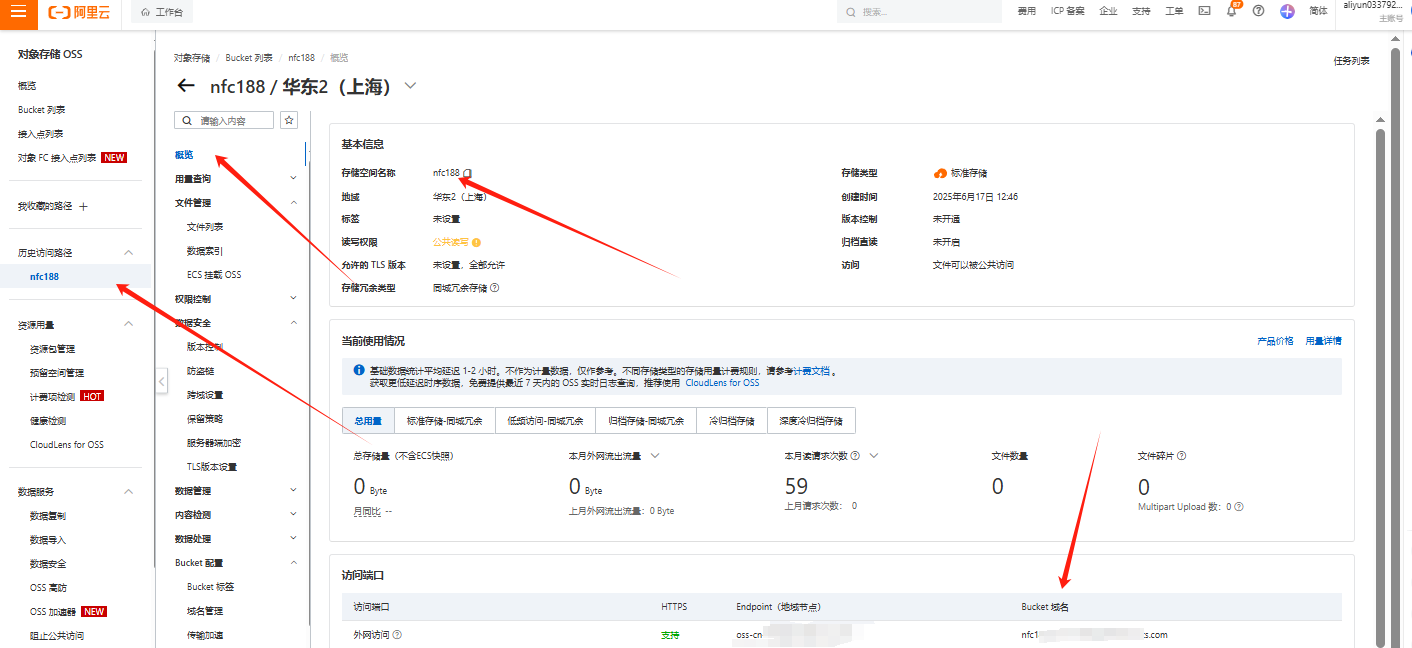
Task: Open the 本月外网流出流量 dropdown
Action: [x=655, y=456]
